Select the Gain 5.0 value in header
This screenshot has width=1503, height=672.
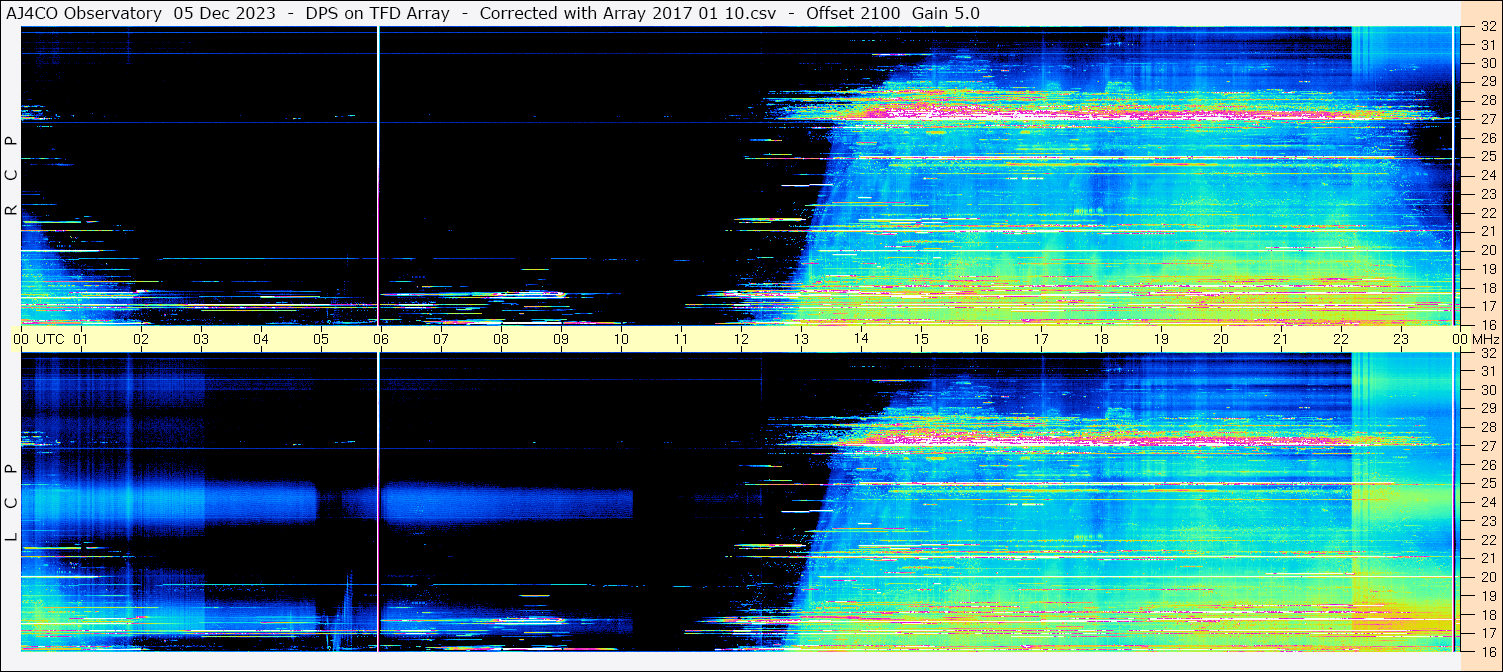click(x=946, y=13)
